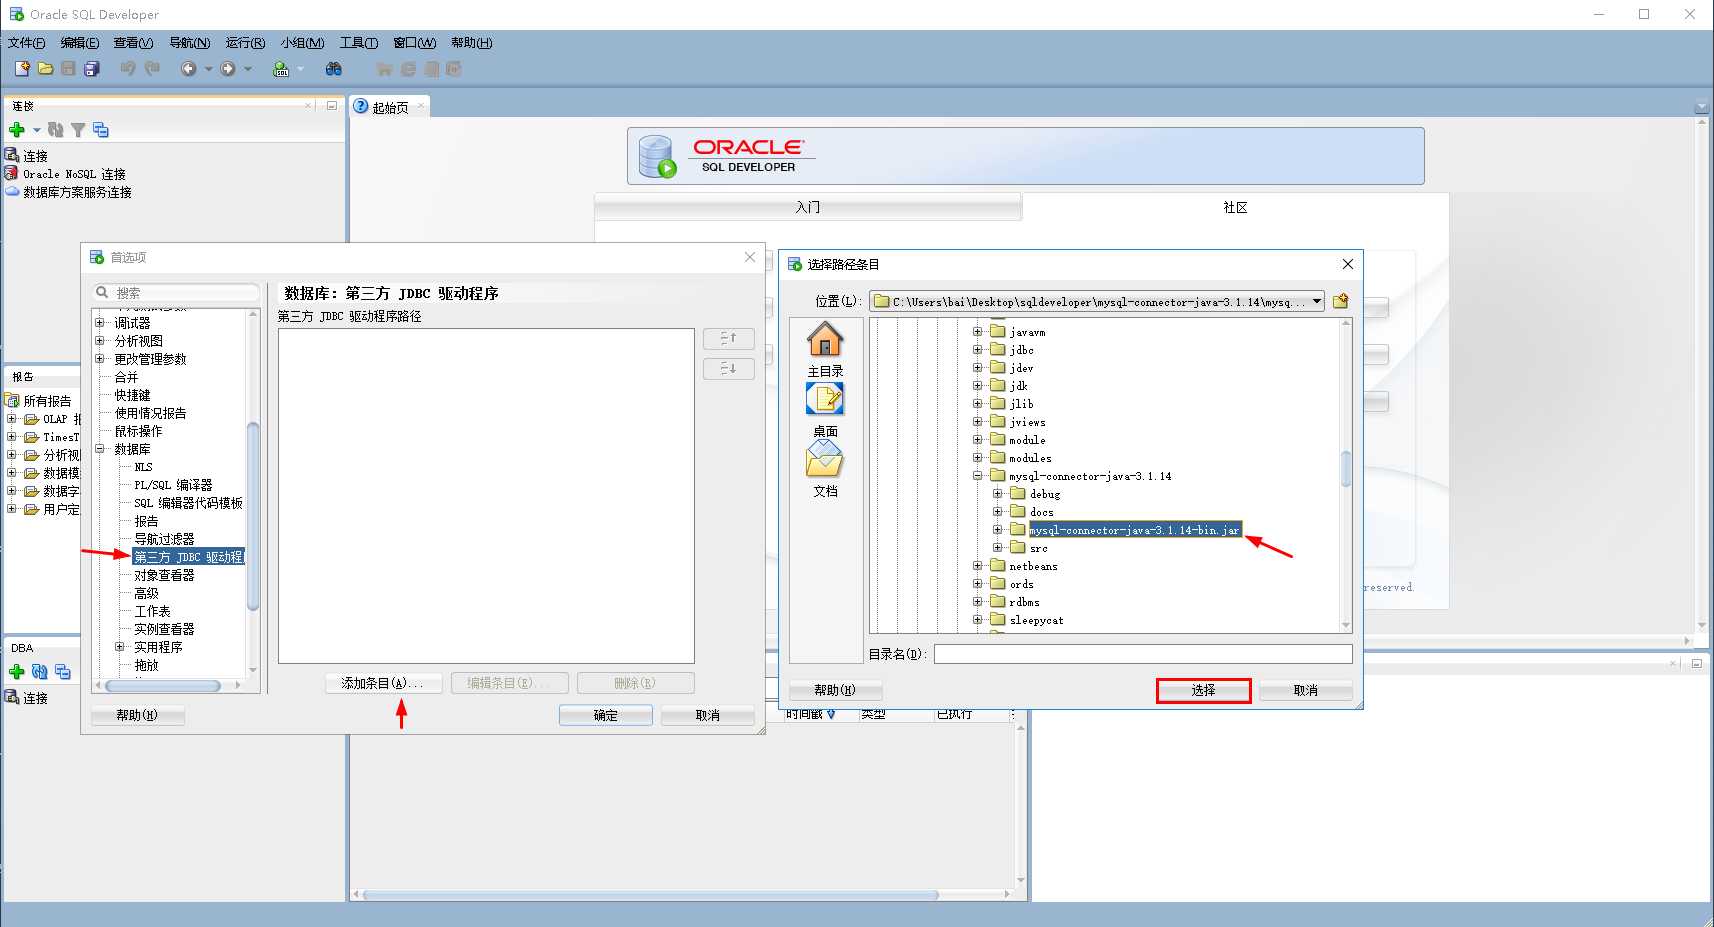This screenshot has height=927, width=1714.
Task: Expand the jdbc folder
Action: click(977, 350)
